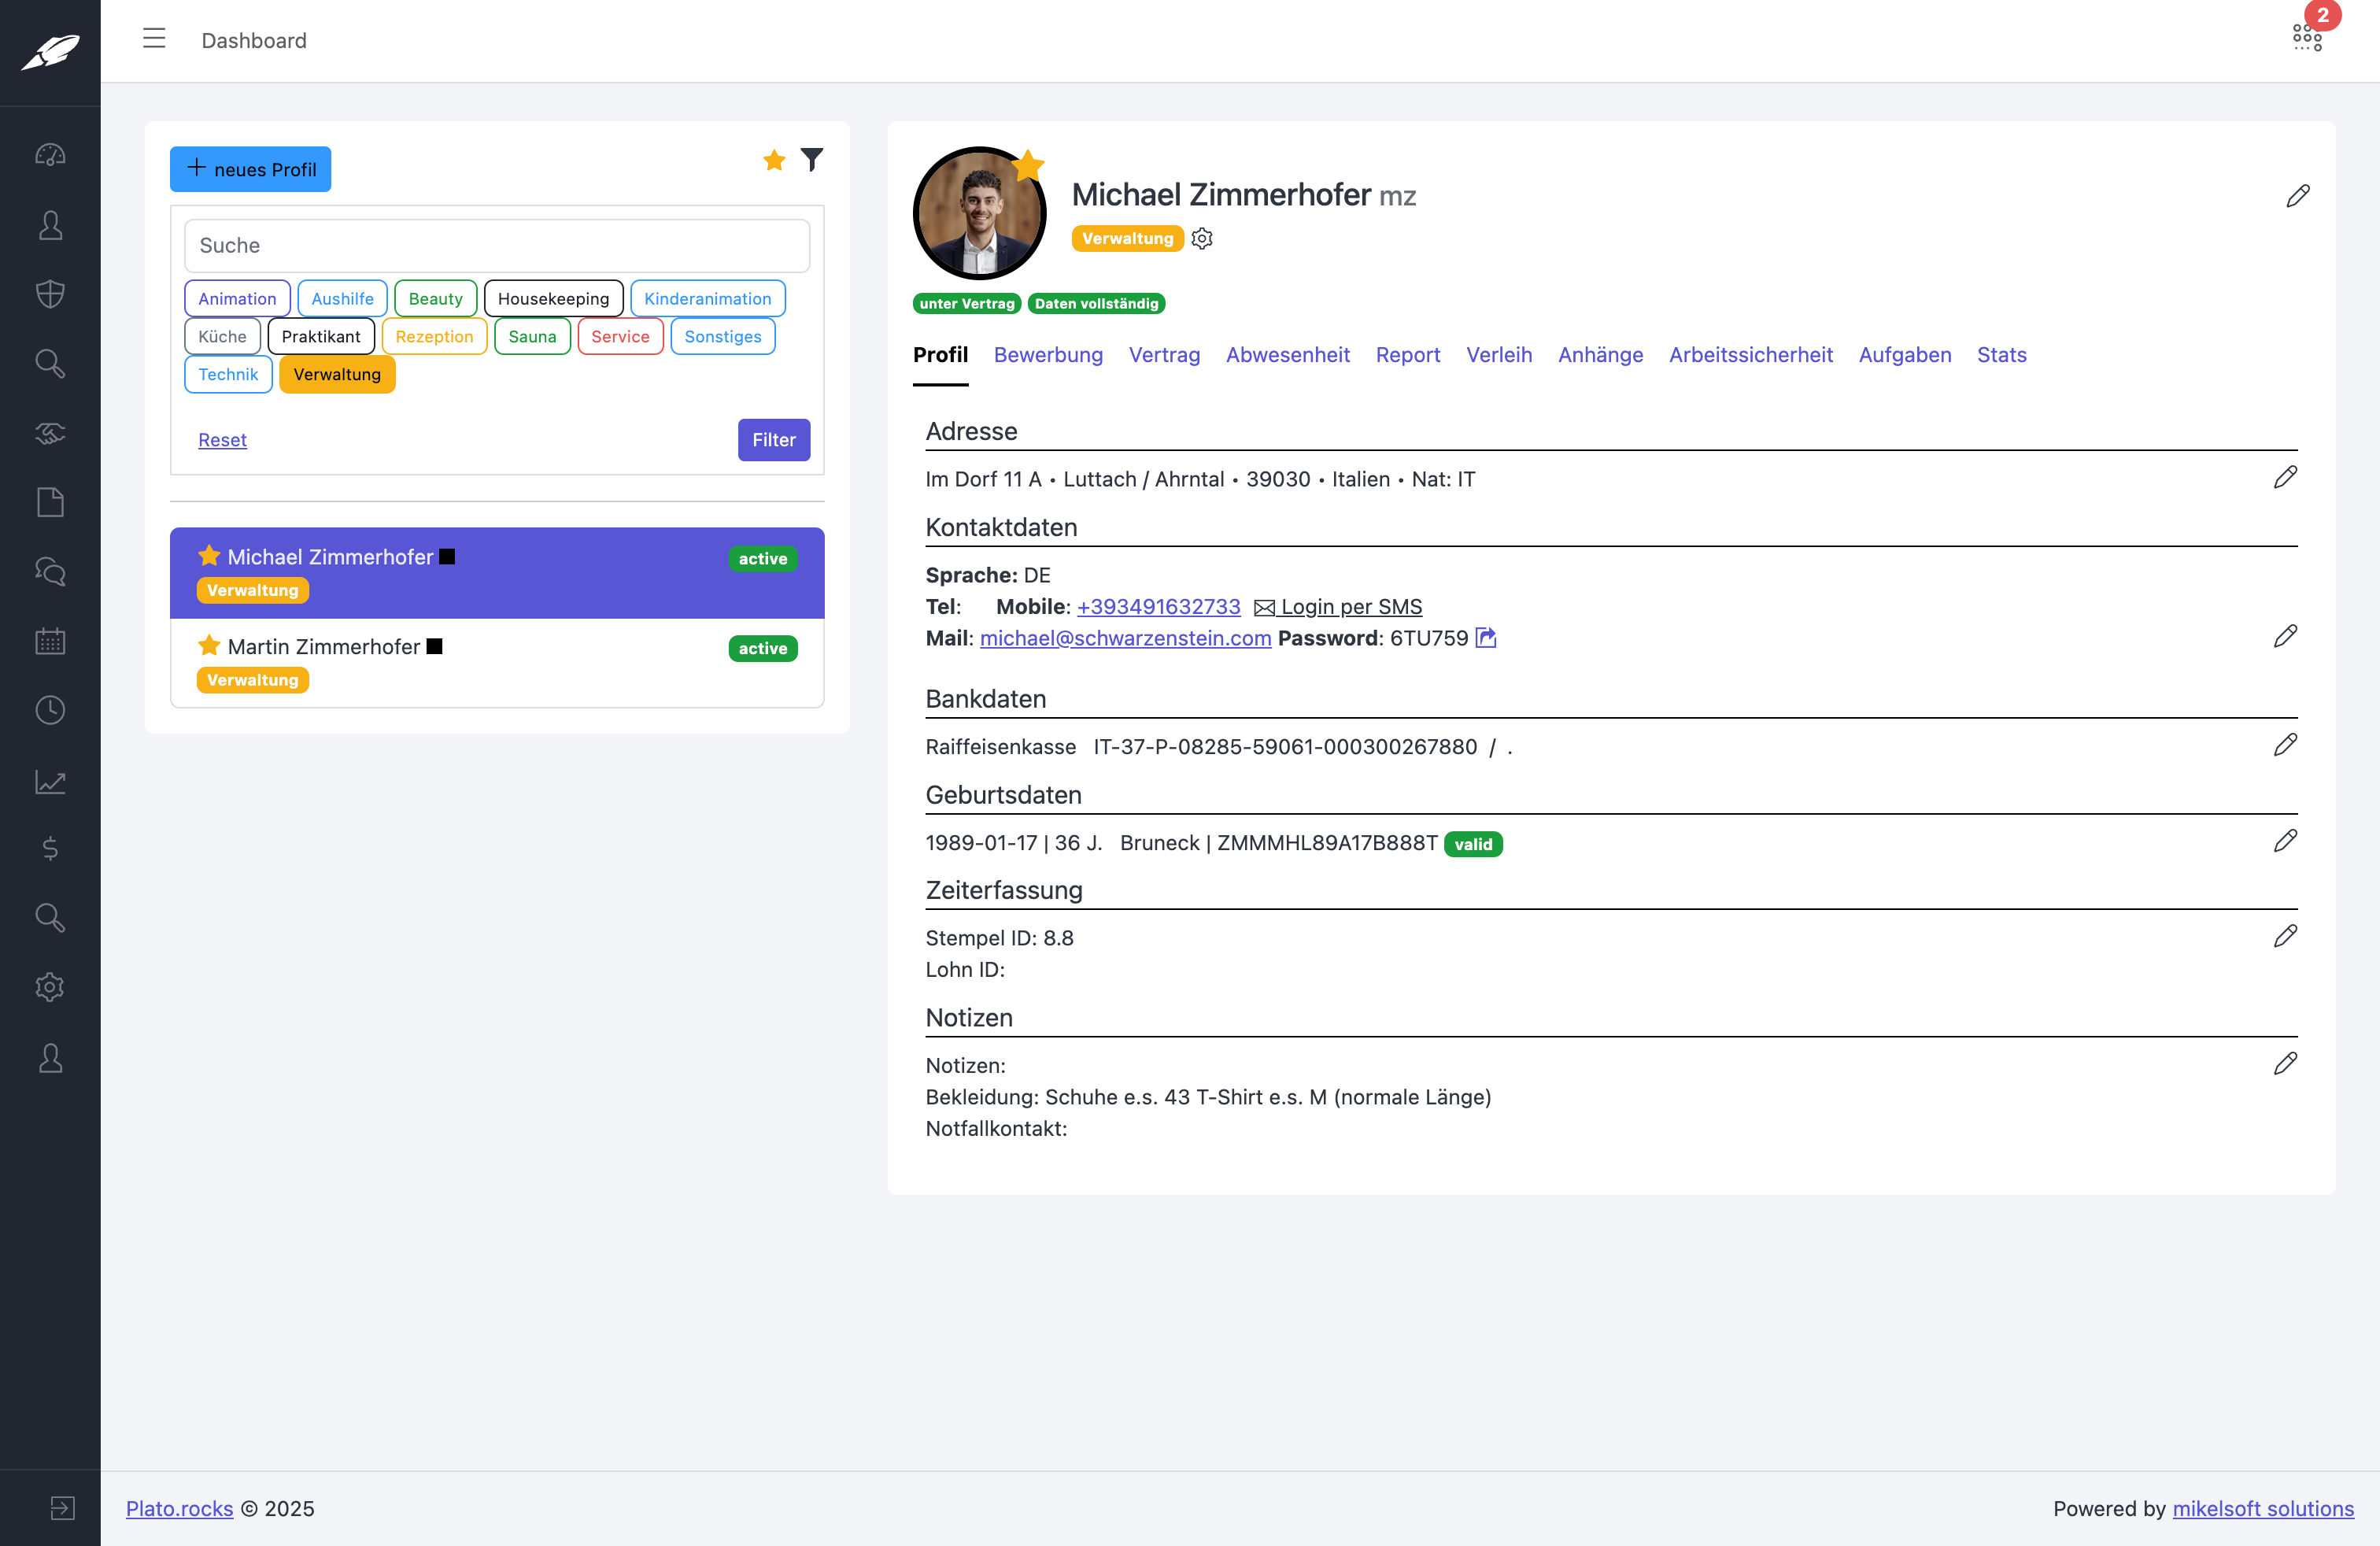The height and width of the screenshot is (1546, 2380).
Task: Click inside the Suche search field
Action: 497,245
